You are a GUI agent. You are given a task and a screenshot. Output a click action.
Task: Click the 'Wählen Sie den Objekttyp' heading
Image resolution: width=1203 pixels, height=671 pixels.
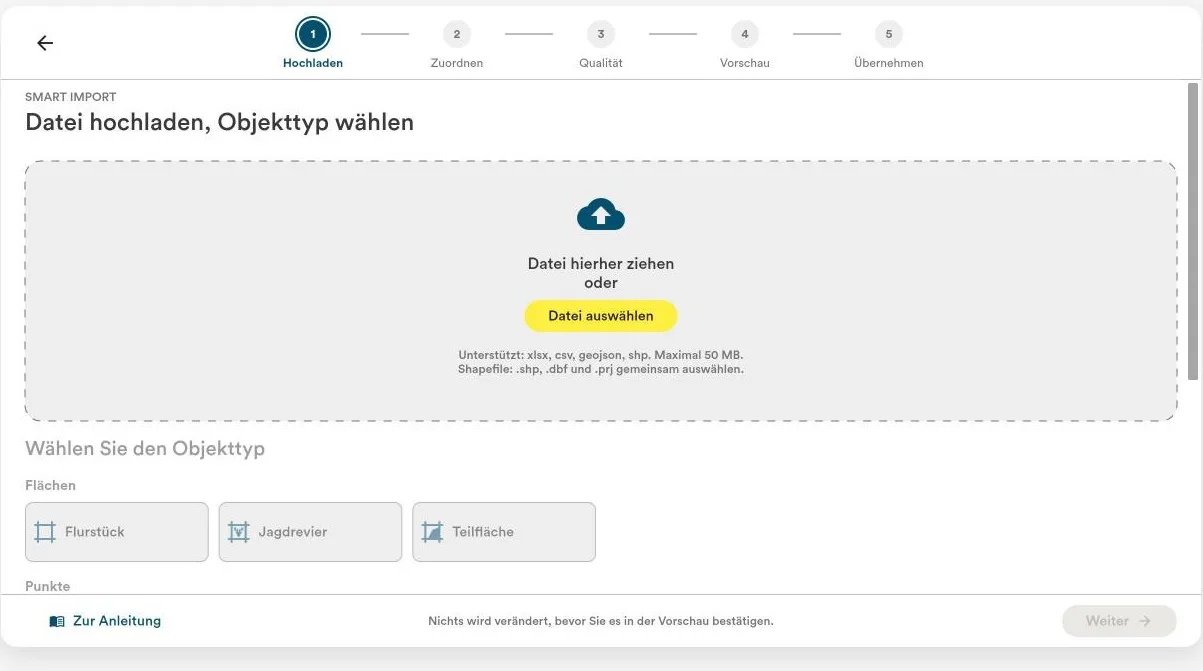[x=145, y=448]
